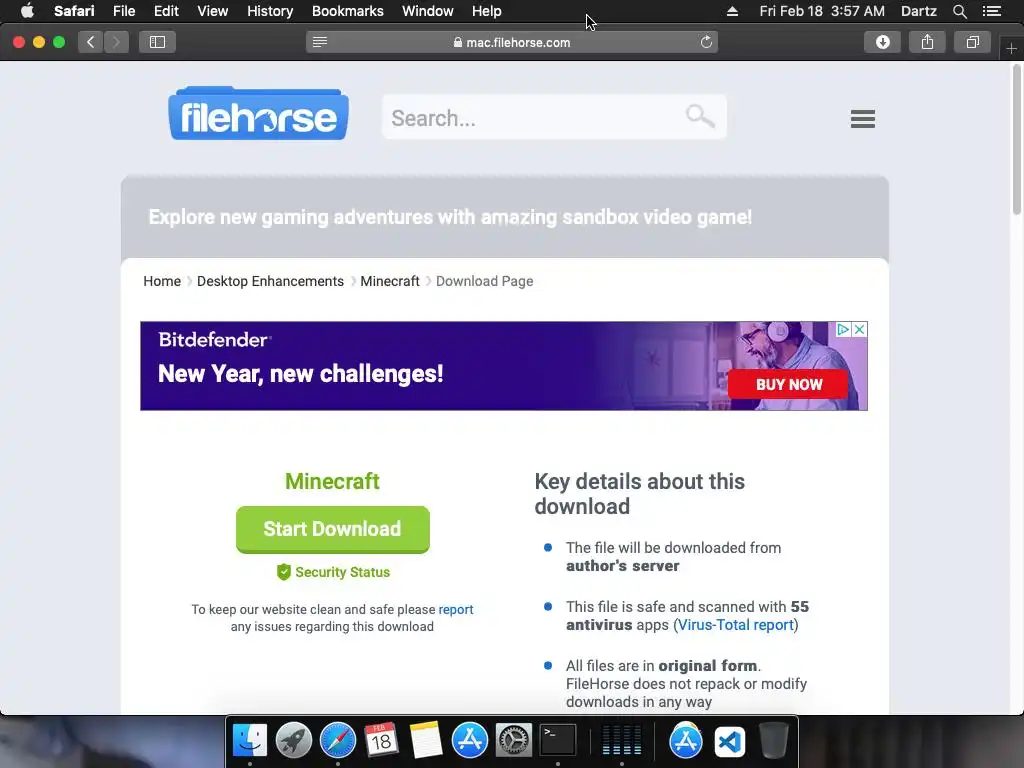1024x768 pixels.
Task: Open Safari compass icon in Dock
Action: point(338,741)
